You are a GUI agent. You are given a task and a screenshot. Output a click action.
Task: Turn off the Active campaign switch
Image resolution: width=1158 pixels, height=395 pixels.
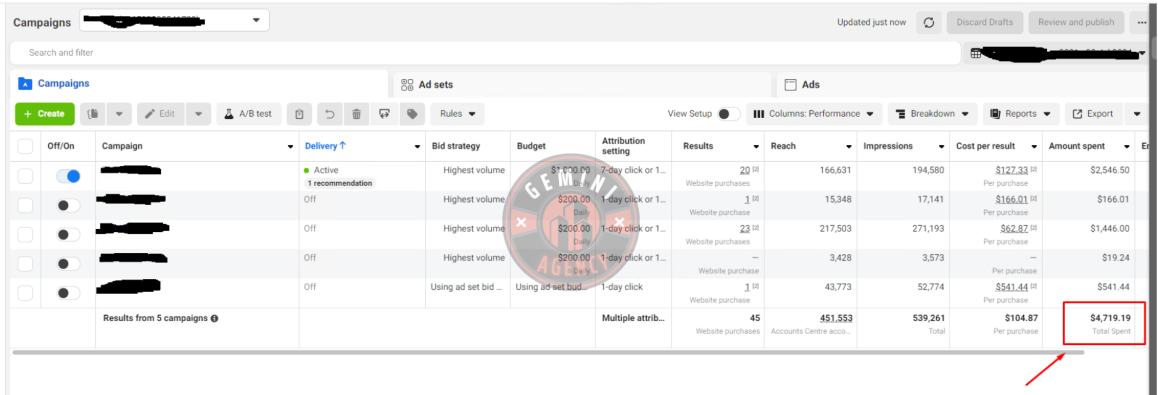tap(68, 176)
